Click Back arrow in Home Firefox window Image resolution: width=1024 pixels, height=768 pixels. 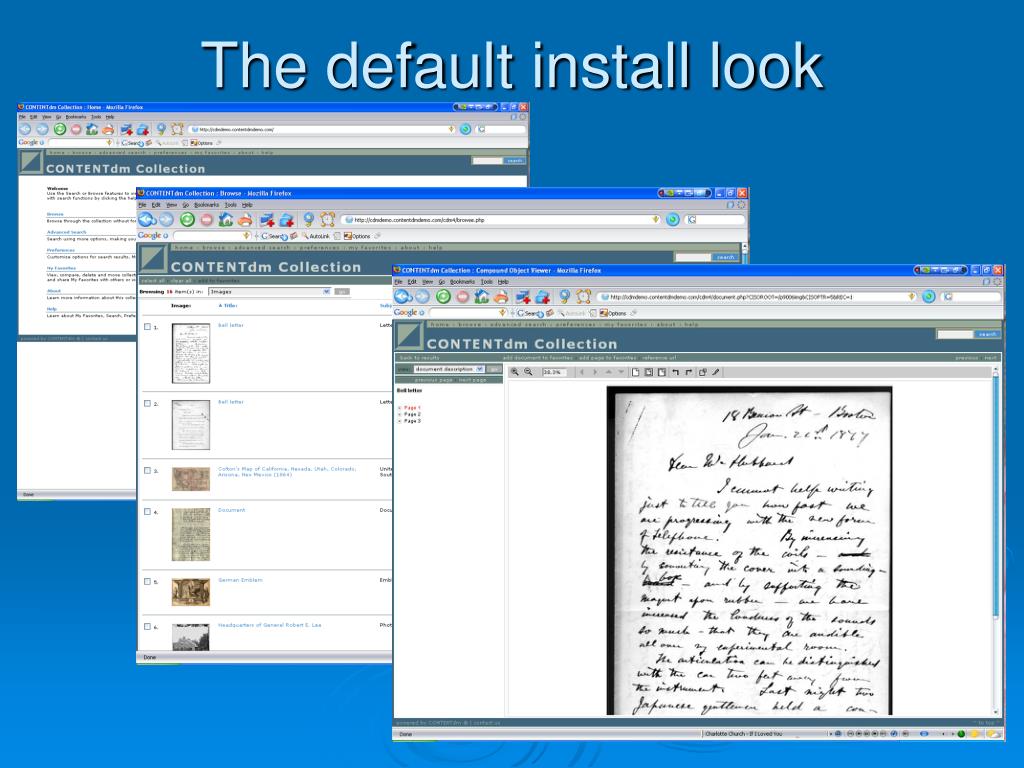click(x=25, y=129)
